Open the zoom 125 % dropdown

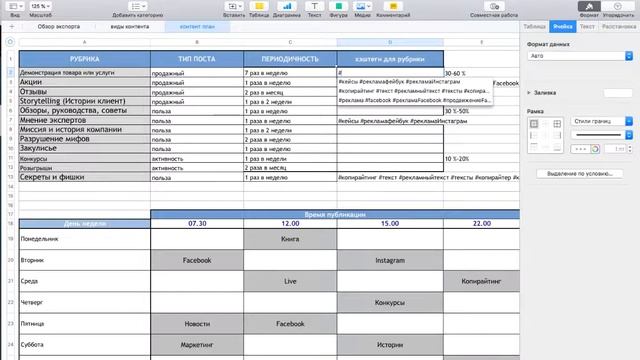[x=40, y=7]
